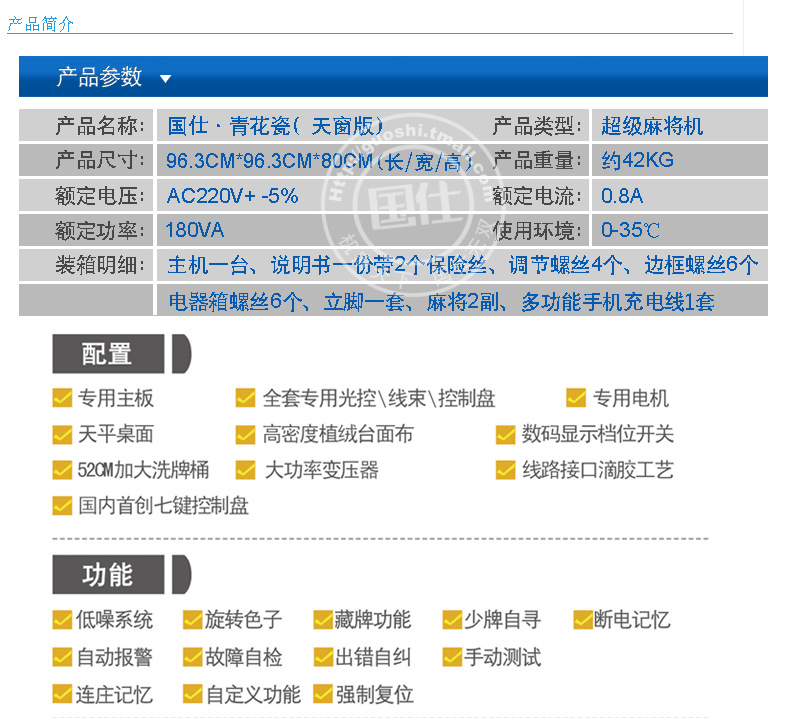Viewport: 789px width, 718px height.
Task: Click checkmark icon beside 大功率变压器
Action: [x=246, y=470]
